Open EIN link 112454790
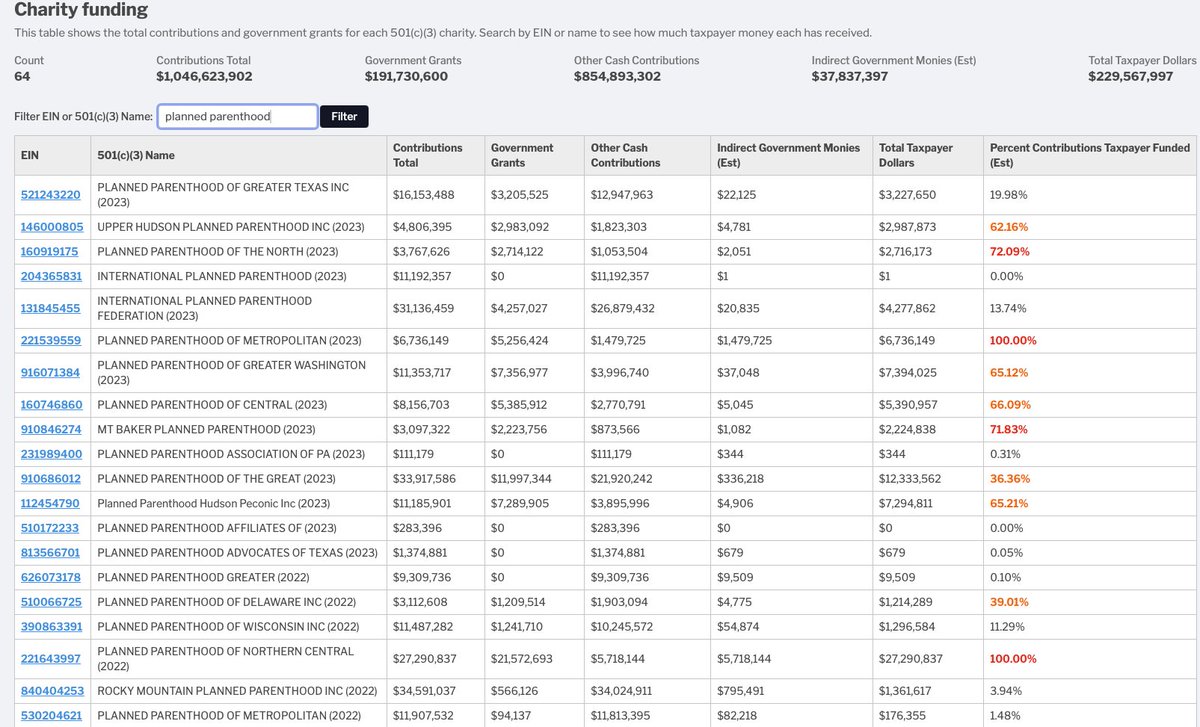Screen dimensions: 1200x727 51,504
